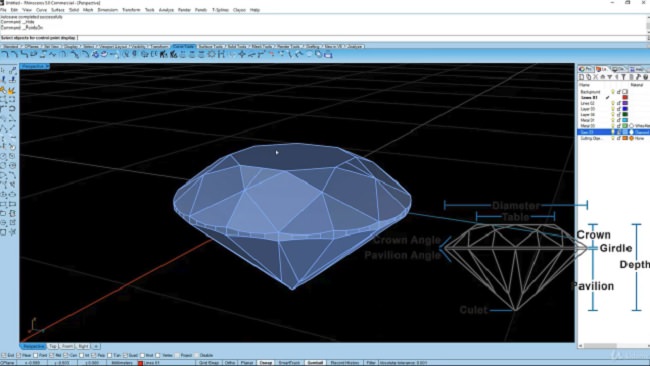Switch to the Curve Tools toolbar tab
The width and height of the screenshot is (650, 366).
tap(184, 46)
